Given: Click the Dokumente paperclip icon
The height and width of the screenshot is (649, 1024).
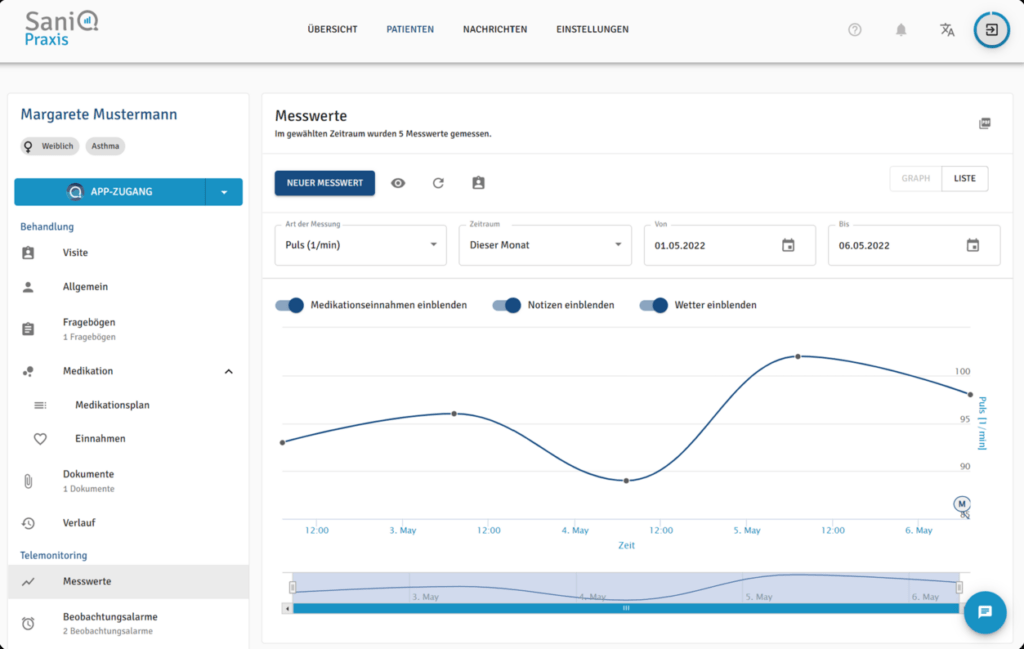Looking at the screenshot, I should click(x=28, y=481).
